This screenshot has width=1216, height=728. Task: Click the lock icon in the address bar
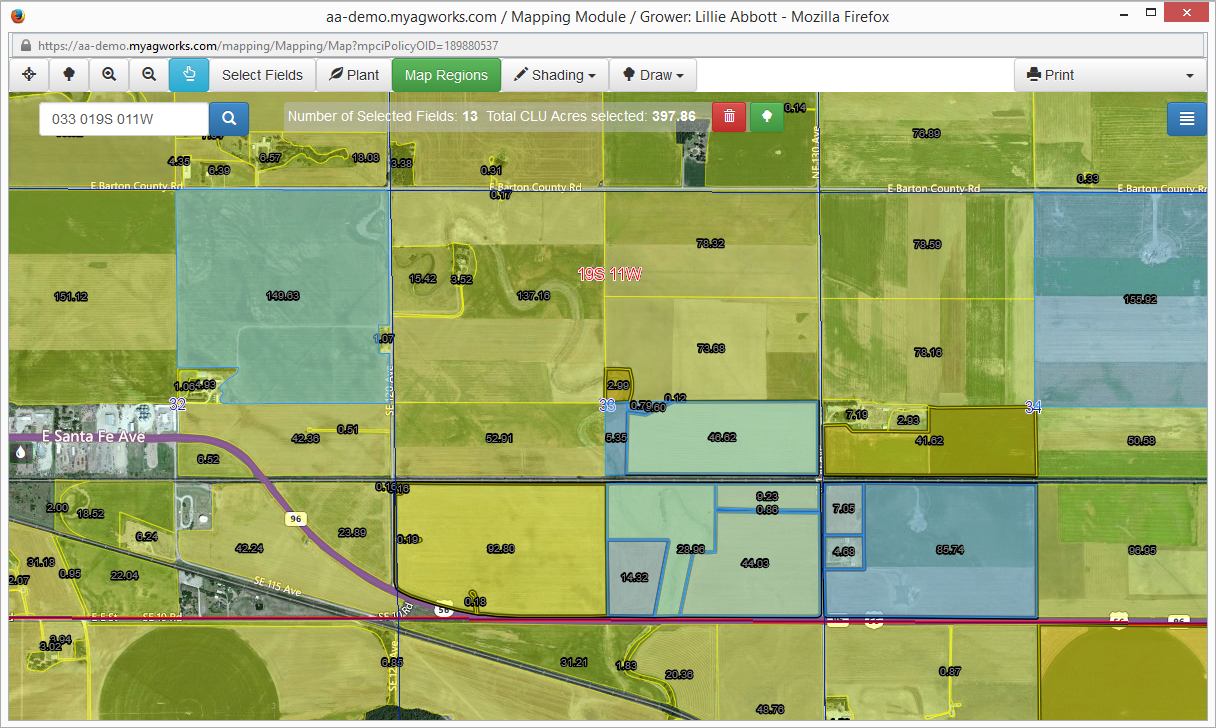click(x=25, y=46)
